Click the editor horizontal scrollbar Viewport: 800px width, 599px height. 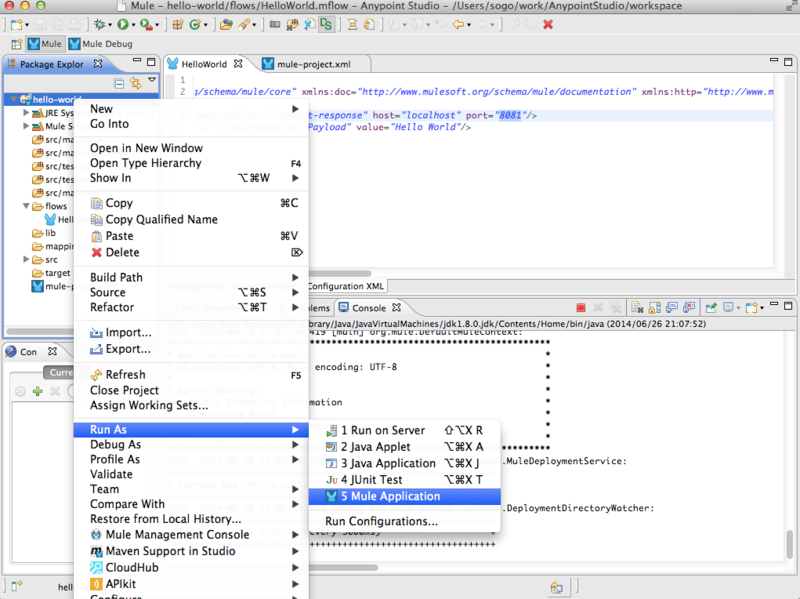[x=339, y=273]
